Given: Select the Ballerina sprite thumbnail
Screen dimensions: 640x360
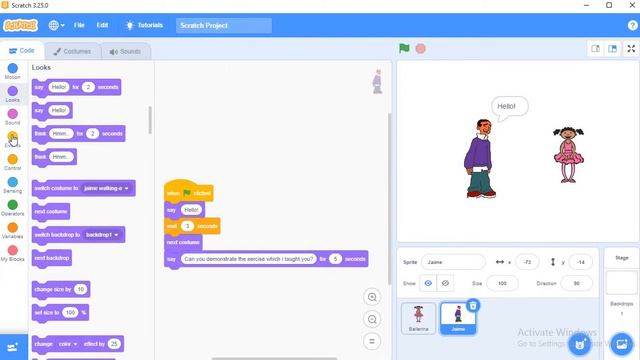Looking at the screenshot, I should point(418,318).
